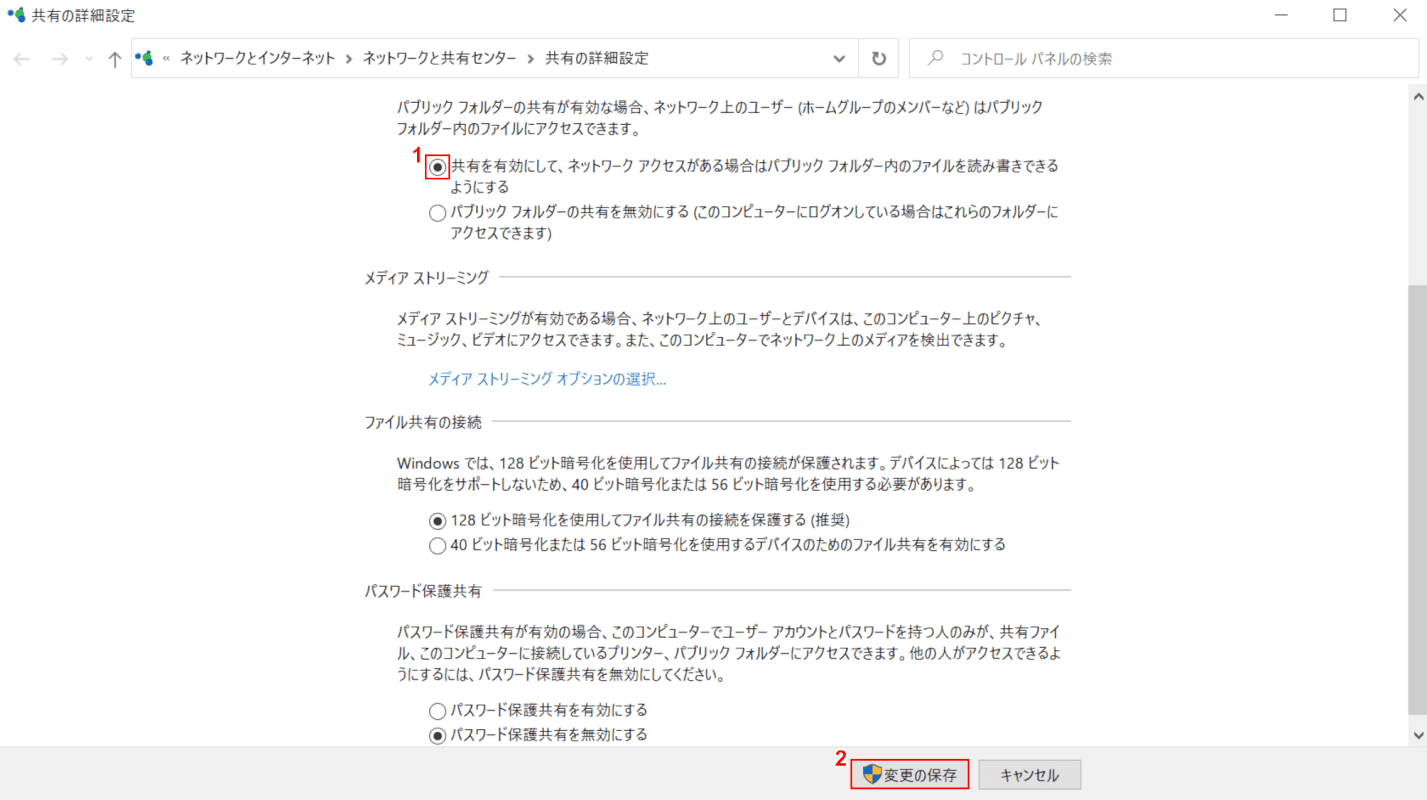Screen dimensions: 1427x800
Task: Click the window title bar app icon
Action: tap(16, 15)
